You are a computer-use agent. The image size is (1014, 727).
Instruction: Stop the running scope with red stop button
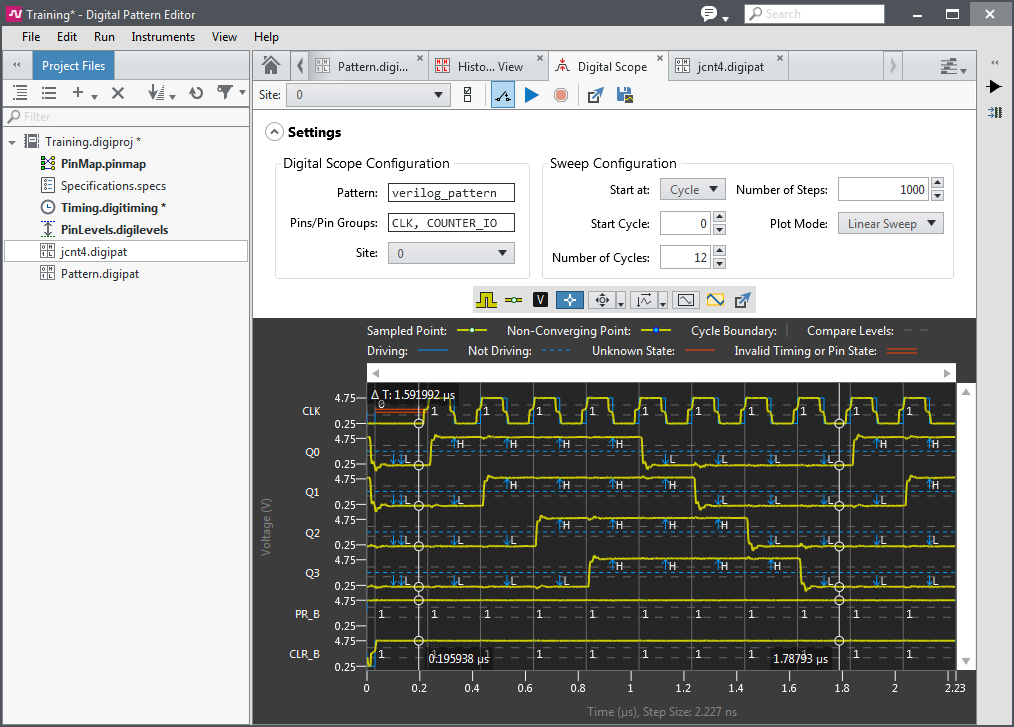pos(561,95)
